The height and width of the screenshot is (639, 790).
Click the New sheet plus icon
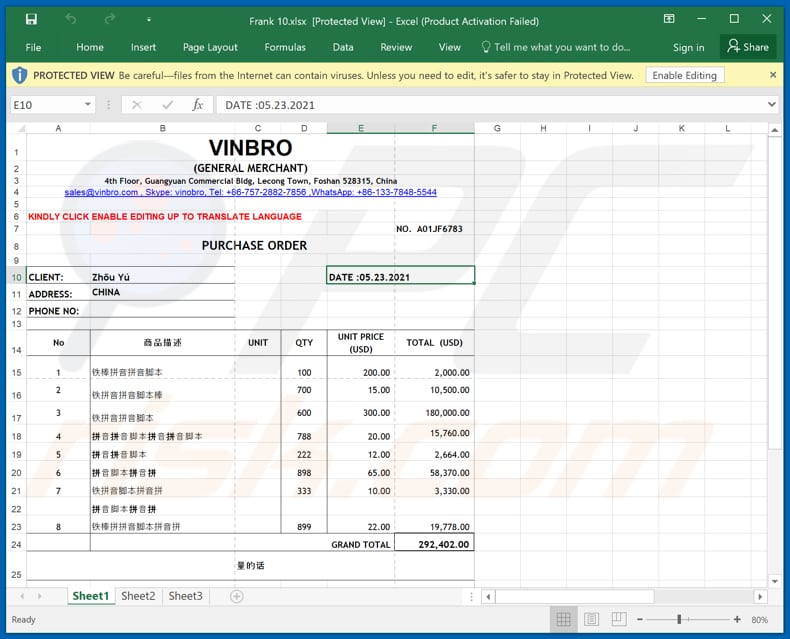pos(236,597)
